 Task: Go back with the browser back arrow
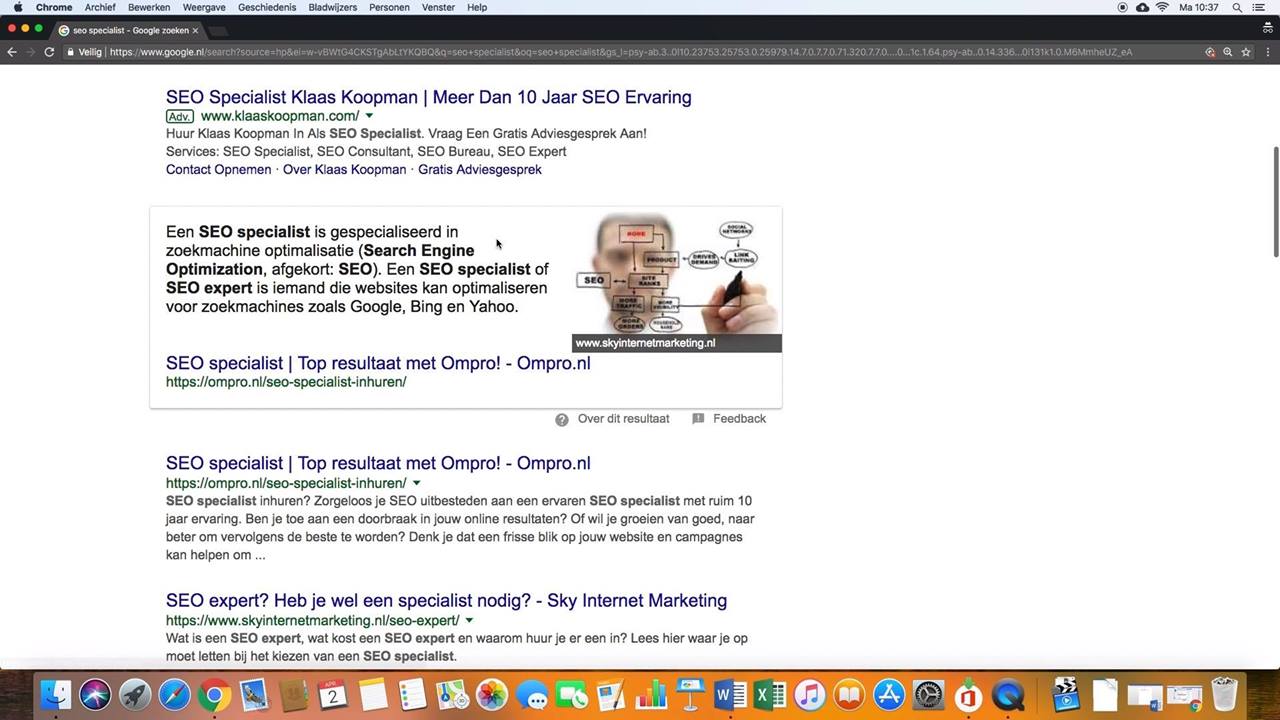[12, 52]
